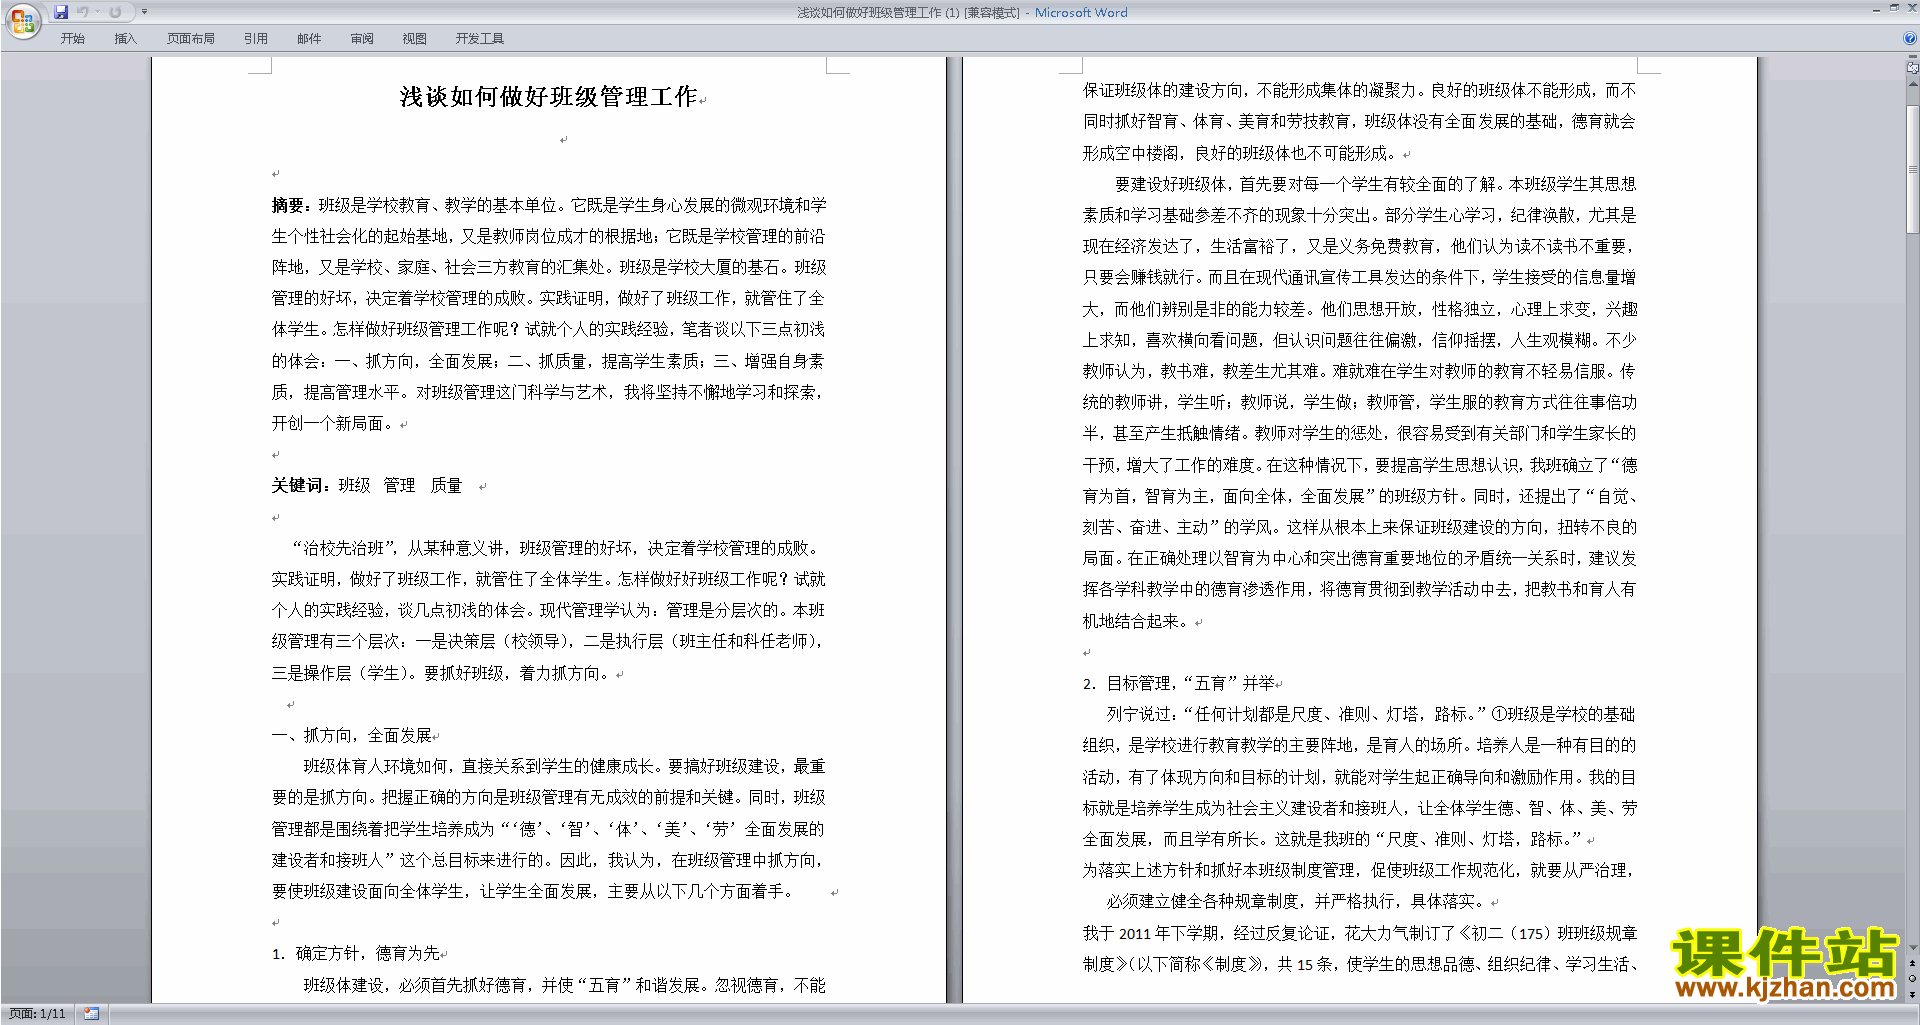Click heading 1. 确定方针，德育为先

point(356,953)
